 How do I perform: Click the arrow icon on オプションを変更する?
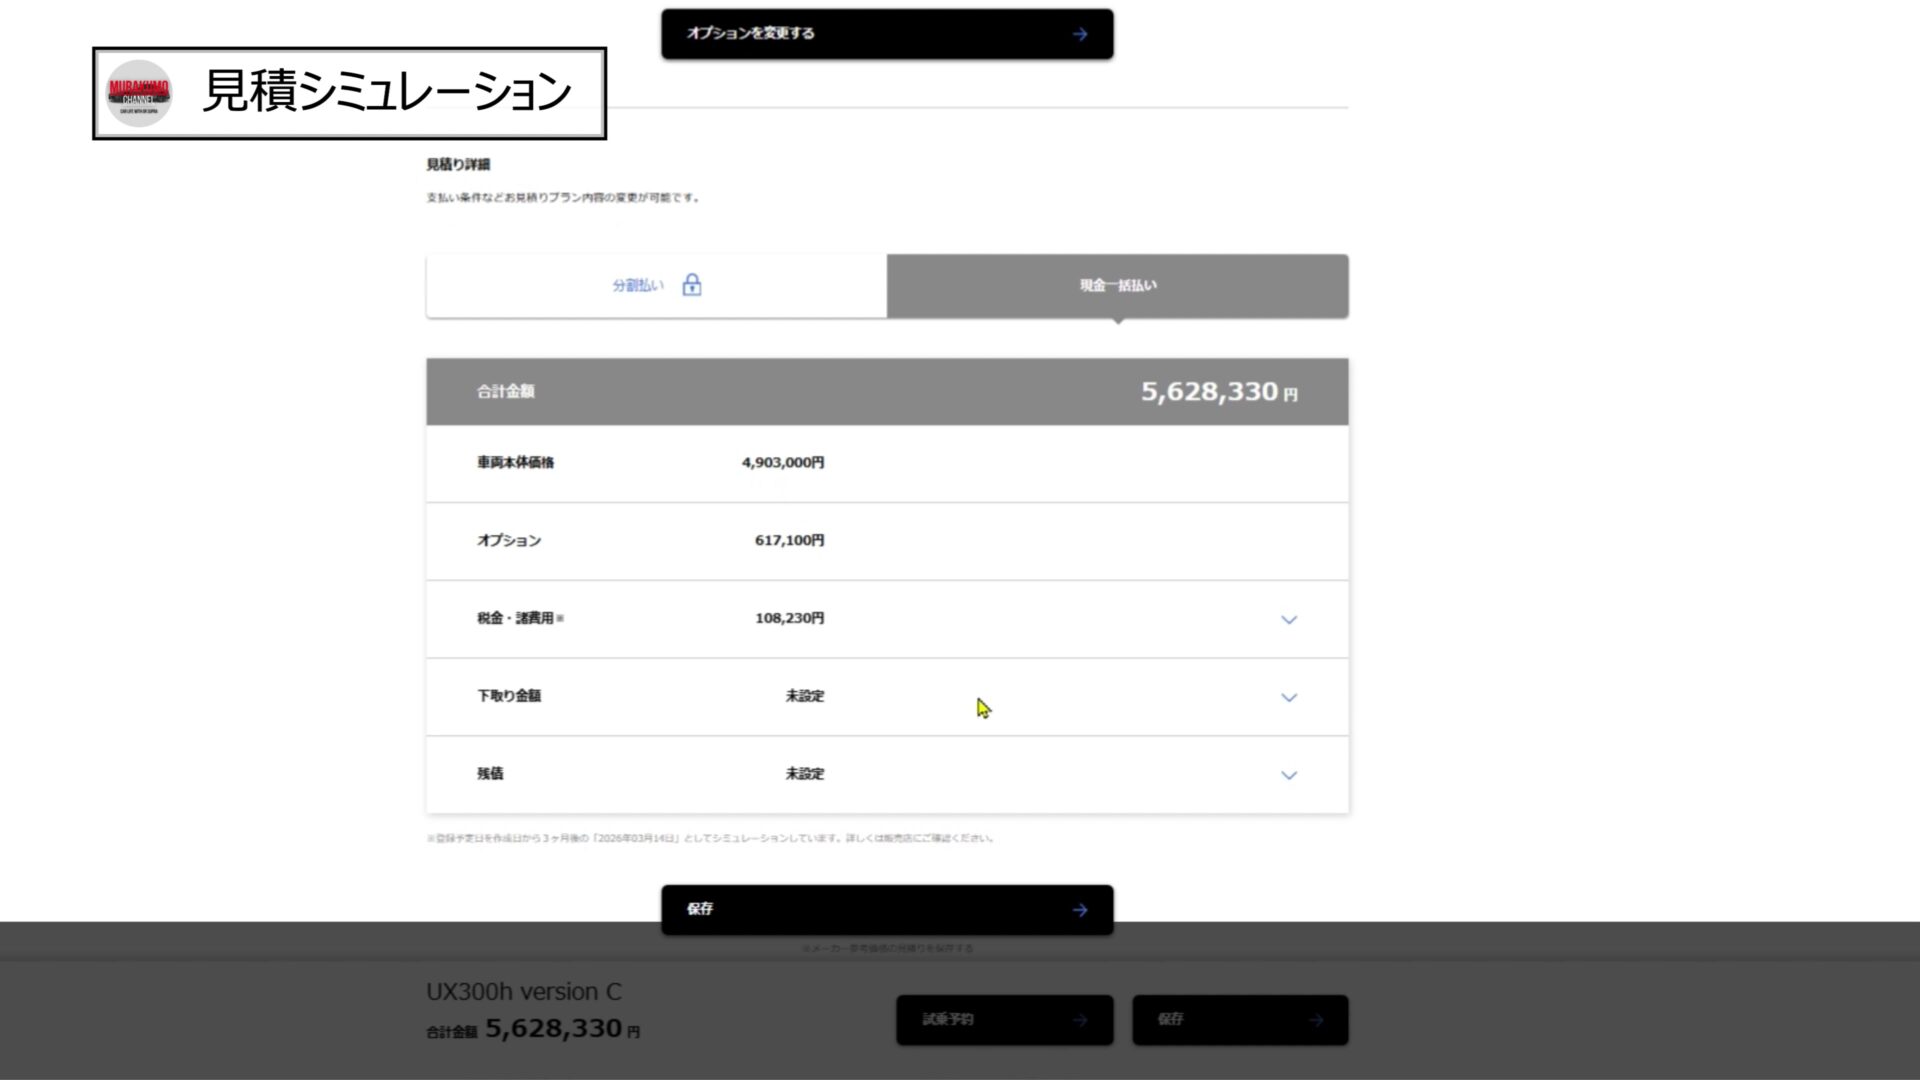[x=1079, y=34]
